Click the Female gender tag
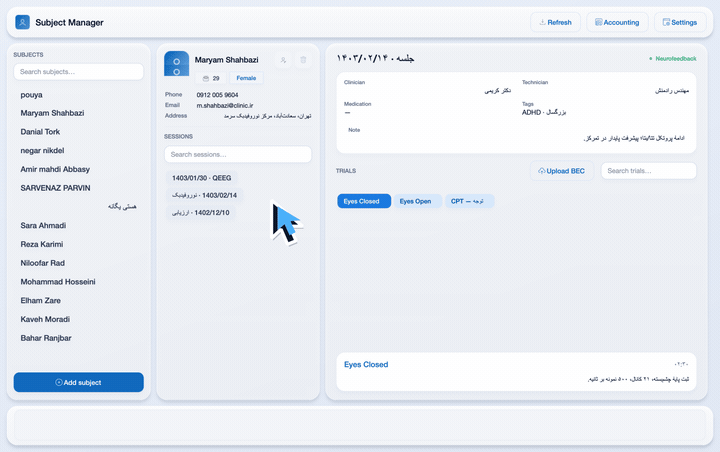The image size is (720, 452). click(x=247, y=78)
